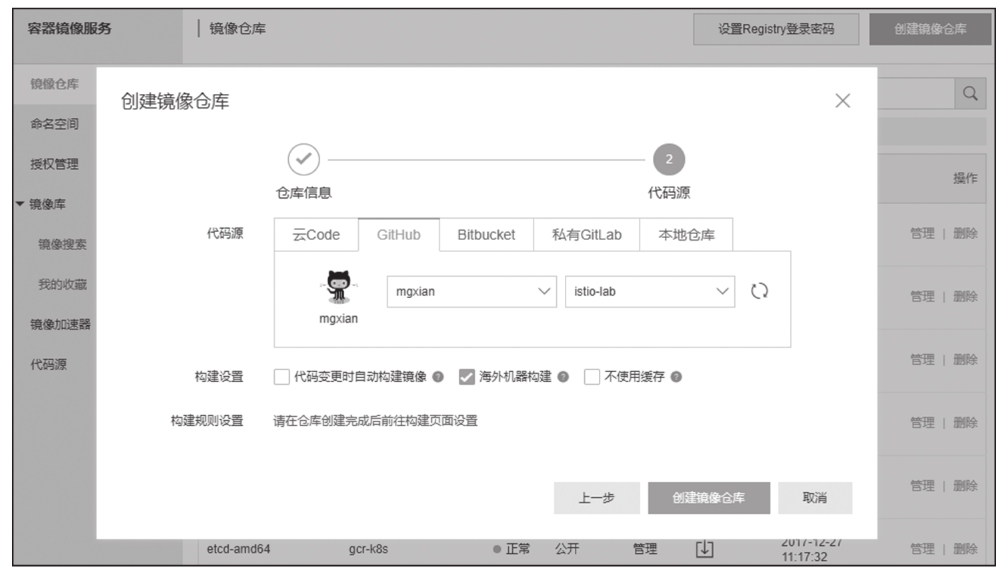Enable 代码变更时自动构建镜像 checkbox
This screenshot has width=1007, height=573.
point(282,377)
